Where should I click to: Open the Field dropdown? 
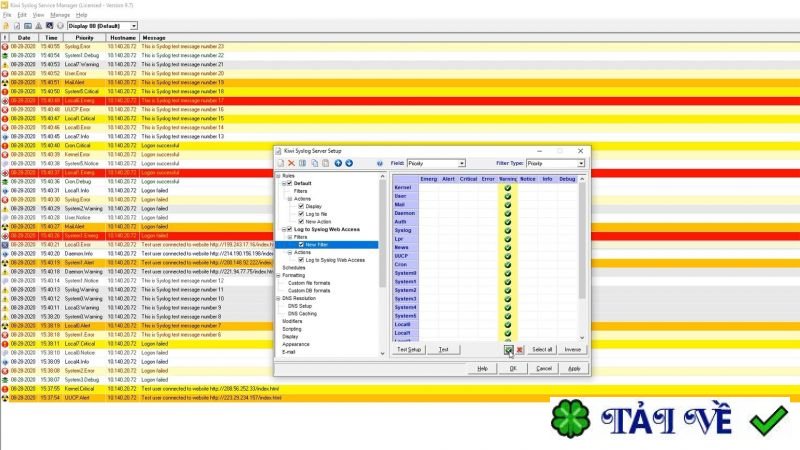pyautogui.click(x=461, y=163)
